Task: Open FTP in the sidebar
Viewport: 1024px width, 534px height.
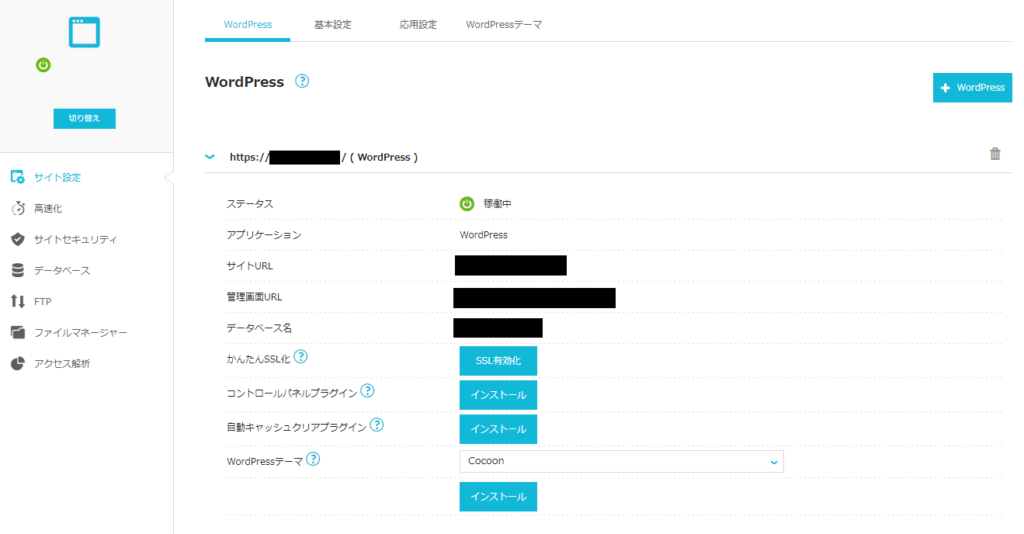Action: pyautogui.click(x=42, y=301)
